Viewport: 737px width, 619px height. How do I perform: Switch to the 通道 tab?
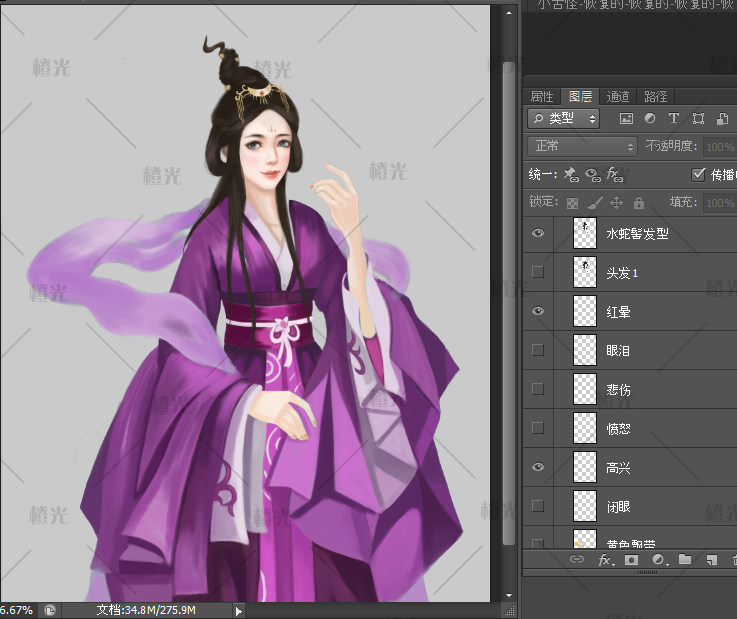618,97
